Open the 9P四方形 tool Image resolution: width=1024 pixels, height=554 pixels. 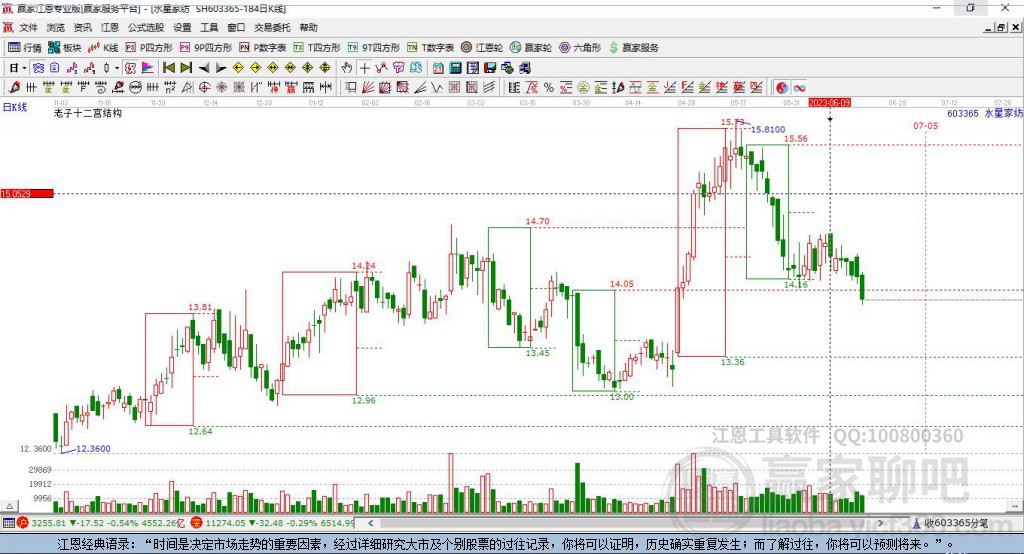206,48
